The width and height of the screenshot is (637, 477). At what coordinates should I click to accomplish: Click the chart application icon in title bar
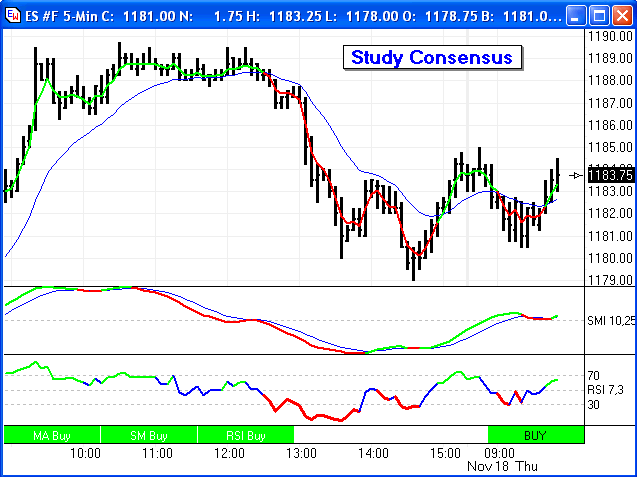(13, 16)
